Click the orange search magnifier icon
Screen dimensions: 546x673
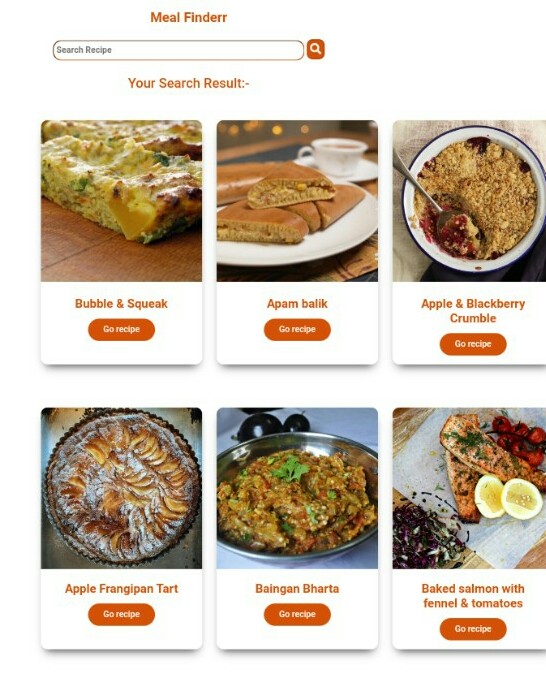pyautogui.click(x=315, y=49)
